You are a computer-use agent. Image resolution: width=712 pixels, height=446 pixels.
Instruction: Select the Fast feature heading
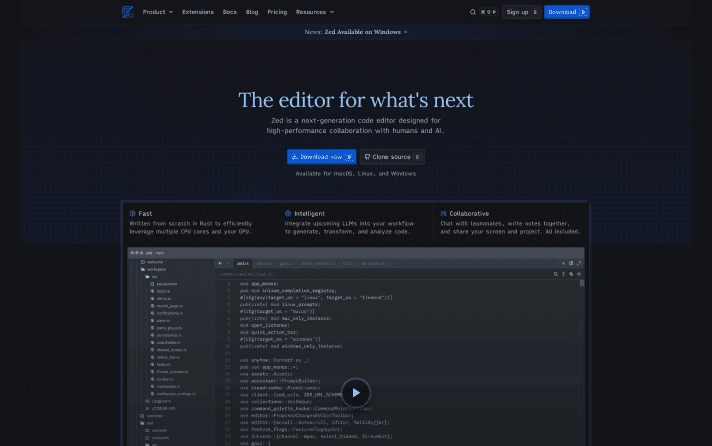pyautogui.click(x=145, y=213)
